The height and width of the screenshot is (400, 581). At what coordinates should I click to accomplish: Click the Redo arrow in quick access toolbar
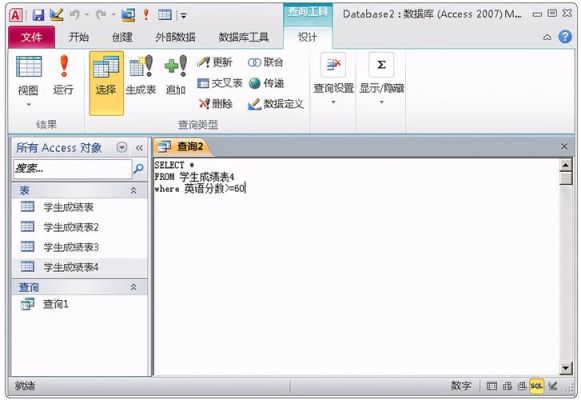101,15
